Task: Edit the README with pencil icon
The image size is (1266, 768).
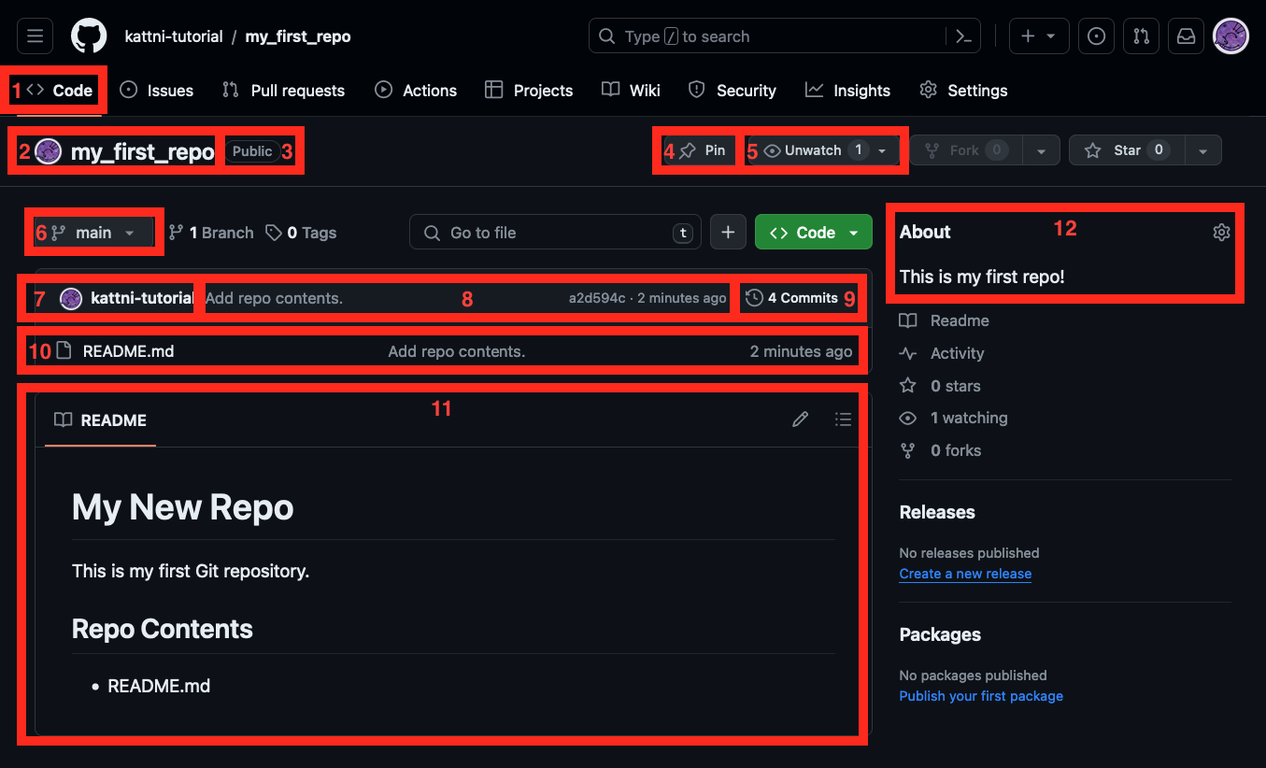Action: (800, 420)
